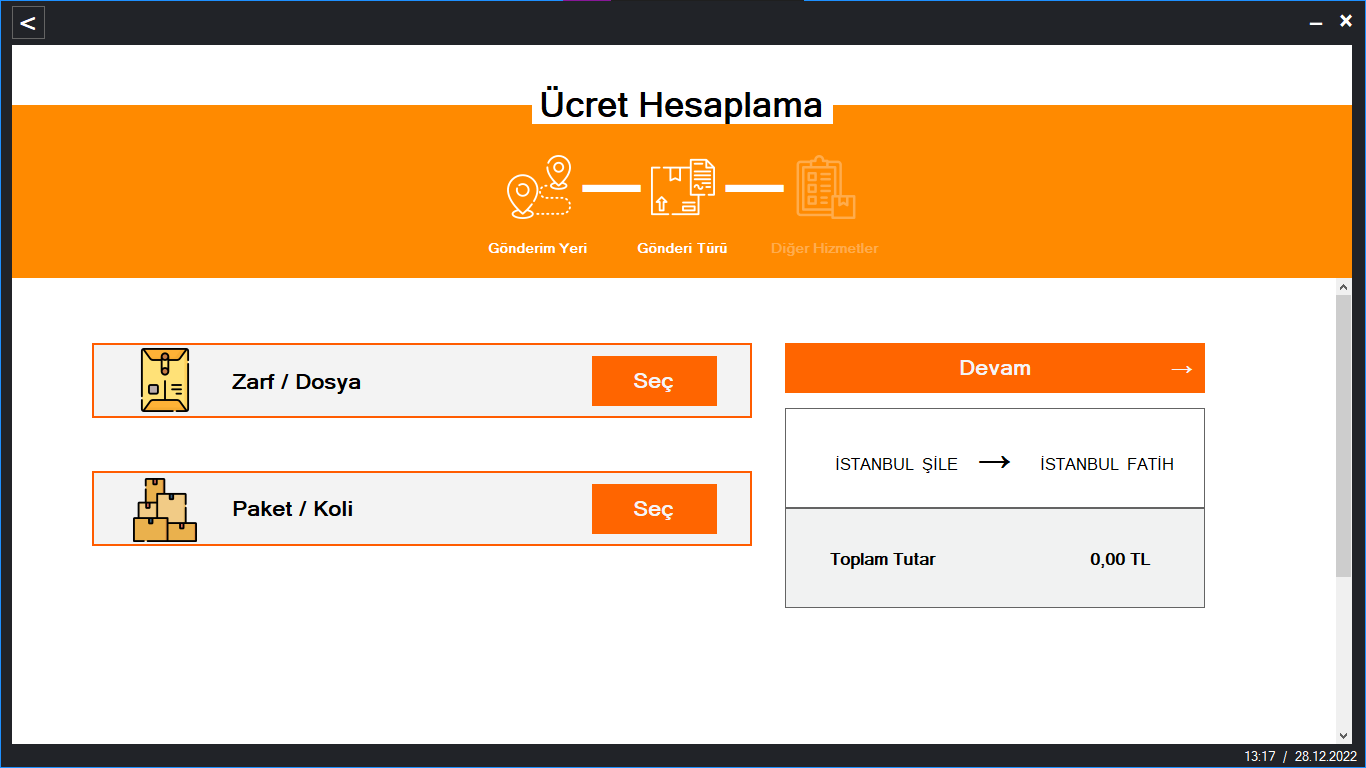Select Paket / Koli with its Seç button
The height and width of the screenshot is (768, 1366).
point(654,509)
